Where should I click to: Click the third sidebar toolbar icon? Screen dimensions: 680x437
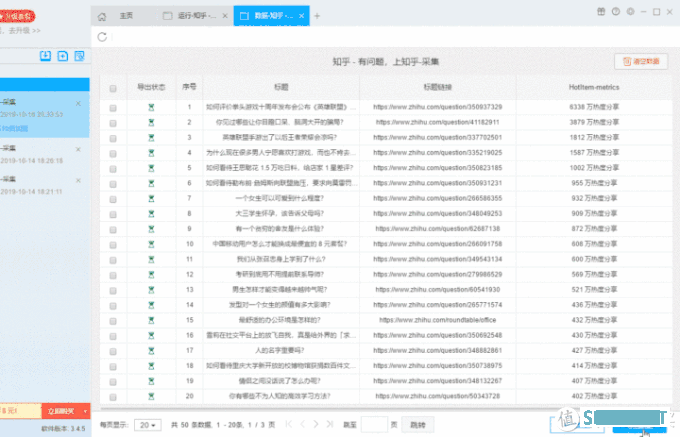(x=81, y=55)
